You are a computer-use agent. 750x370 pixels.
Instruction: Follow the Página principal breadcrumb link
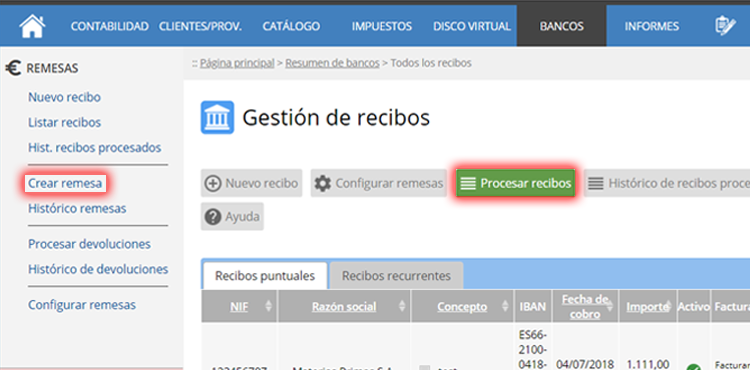pos(237,63)
